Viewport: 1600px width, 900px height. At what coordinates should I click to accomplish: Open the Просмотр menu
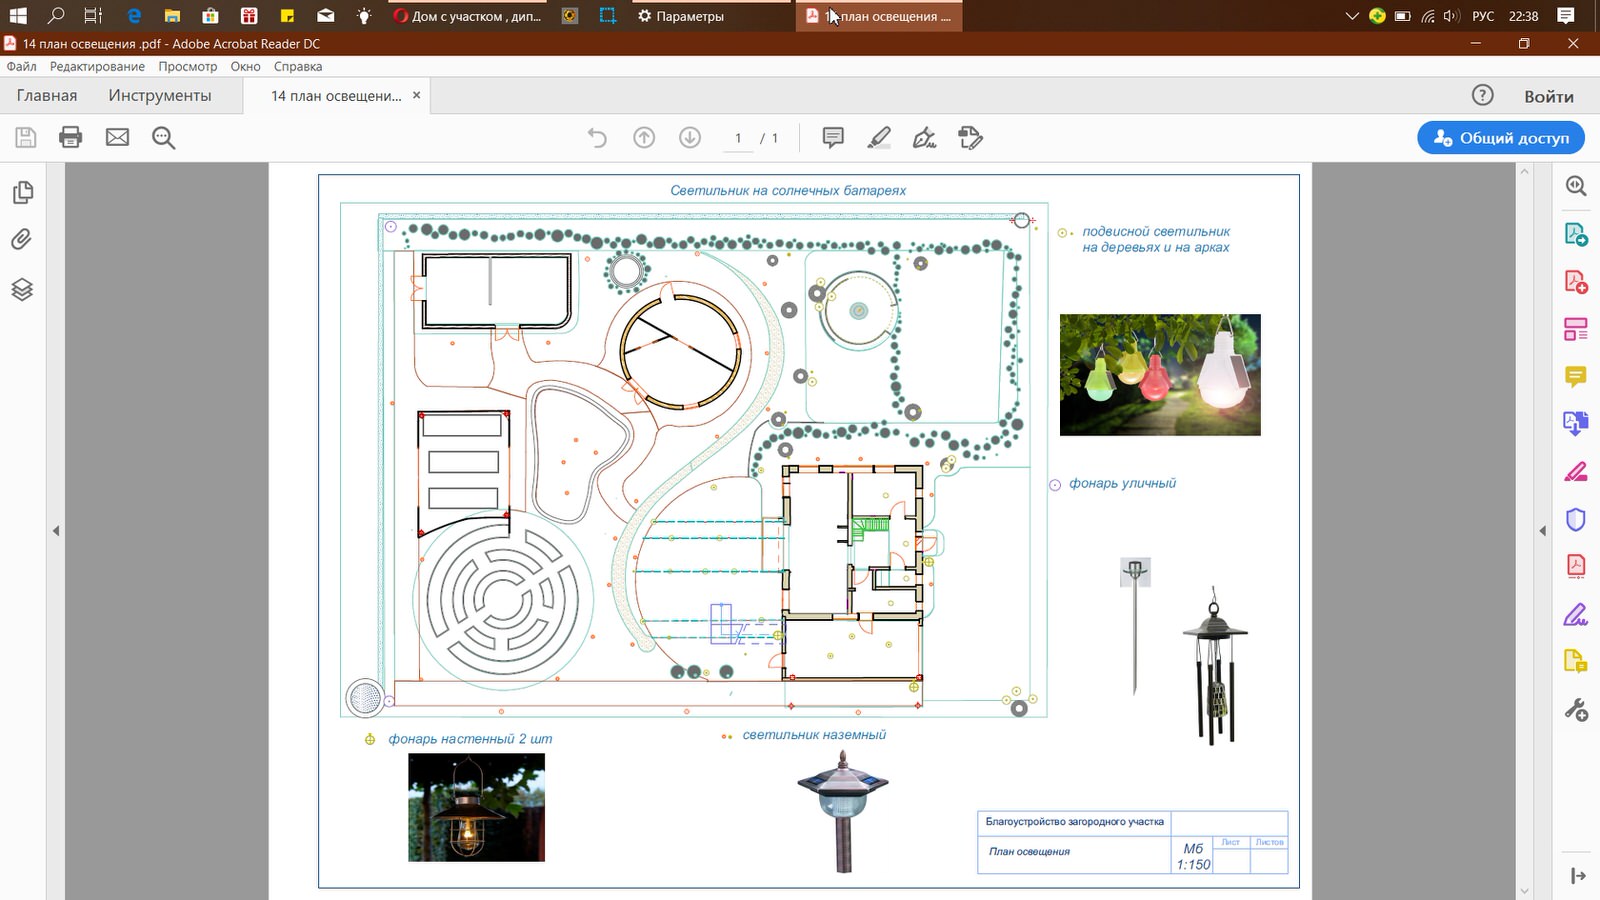pos(187,67)
